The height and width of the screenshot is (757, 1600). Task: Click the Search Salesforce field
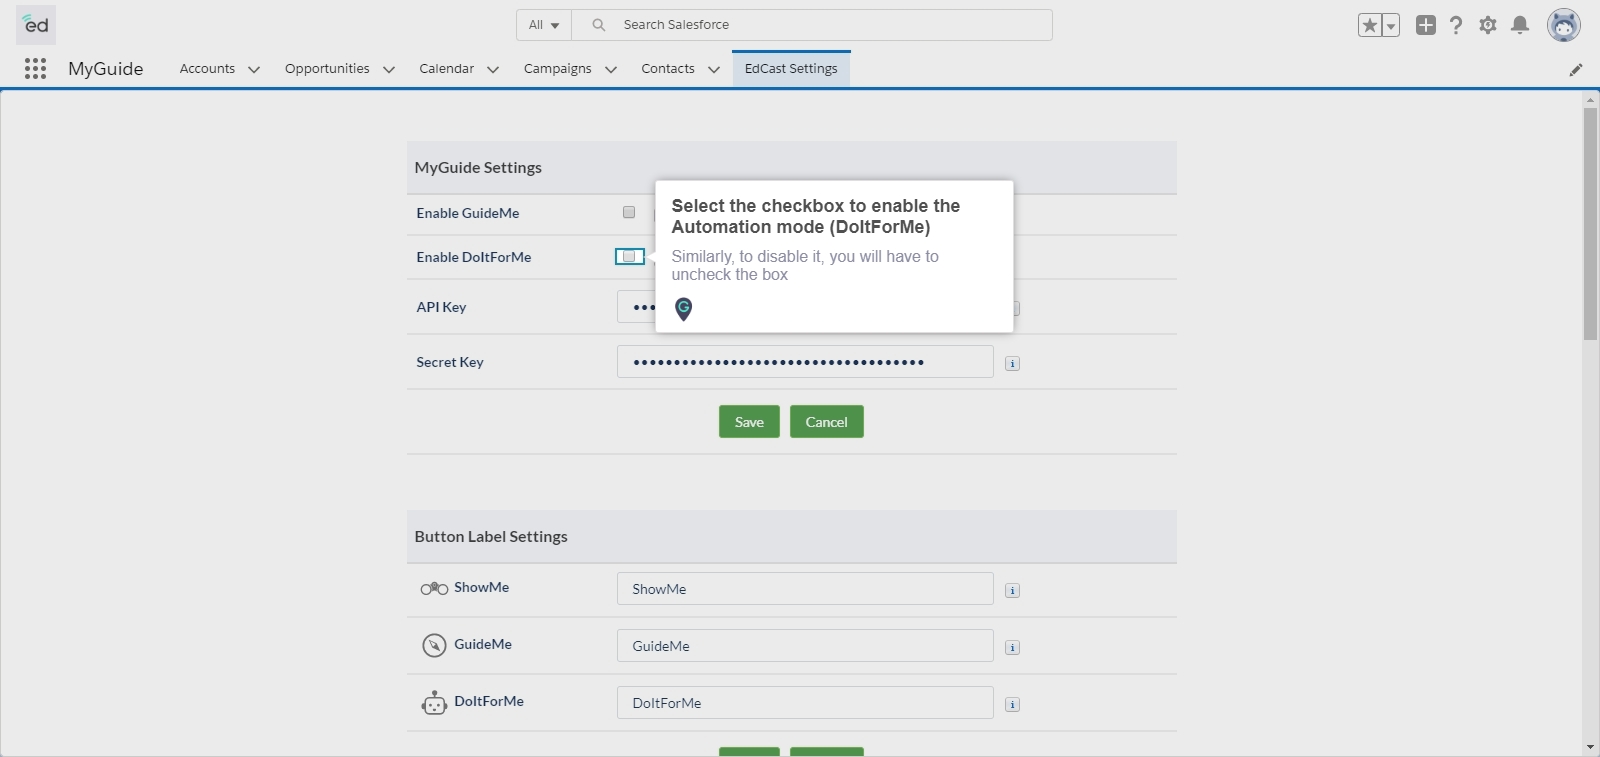812,25
